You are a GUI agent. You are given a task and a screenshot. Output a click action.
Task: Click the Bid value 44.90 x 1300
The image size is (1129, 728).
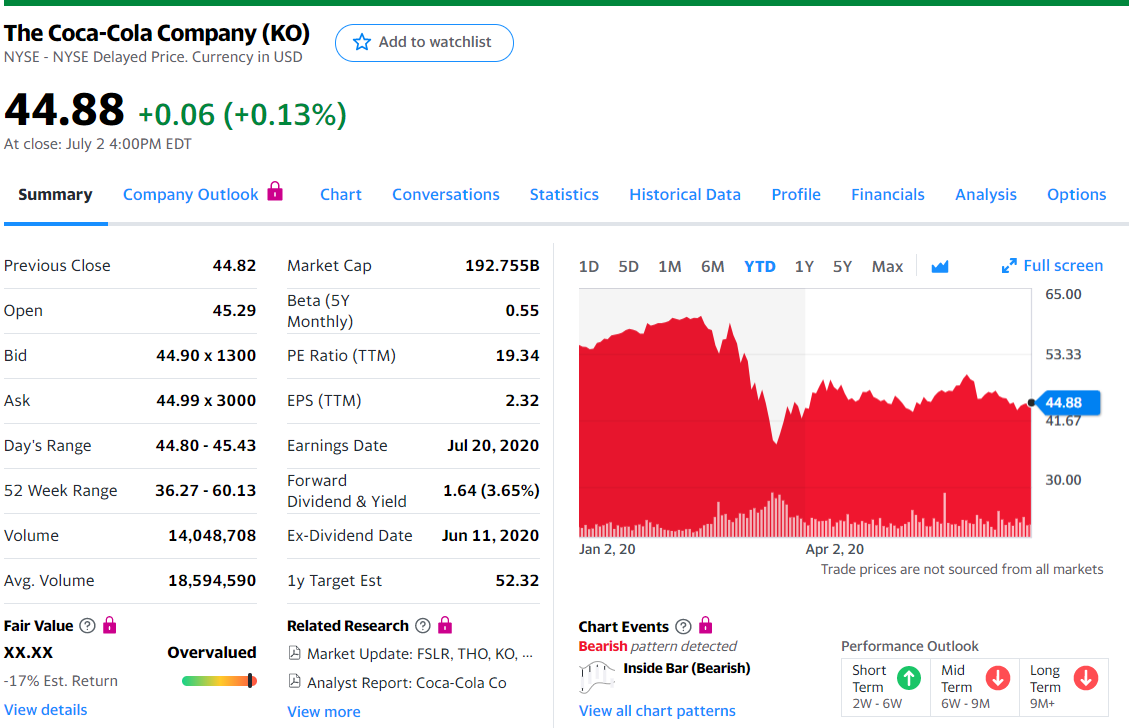tap(206, 356)
